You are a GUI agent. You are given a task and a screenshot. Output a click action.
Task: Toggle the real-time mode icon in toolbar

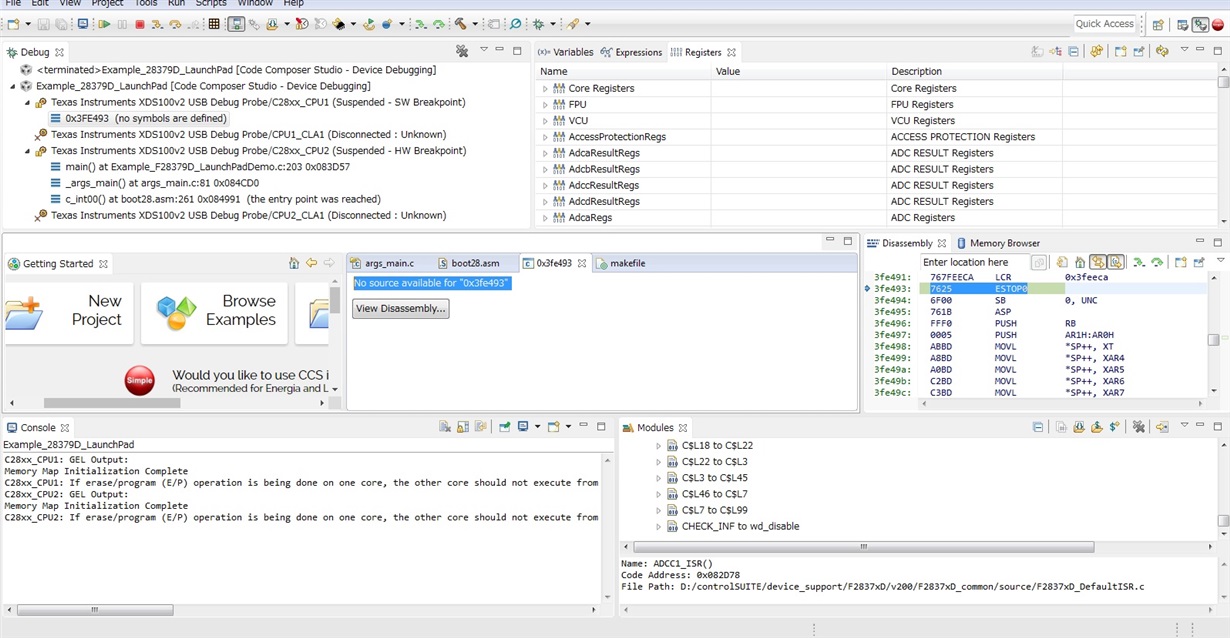[301, 24]
